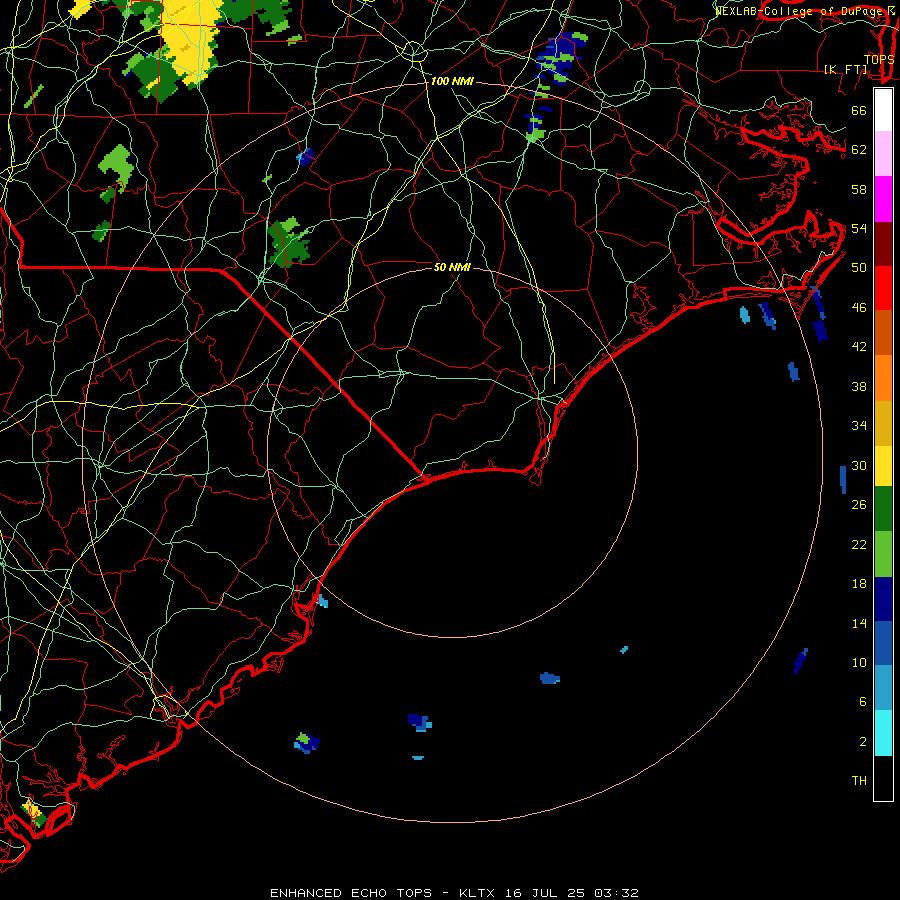Click the '100 NMI' range ring label

(x=452, y=82)
